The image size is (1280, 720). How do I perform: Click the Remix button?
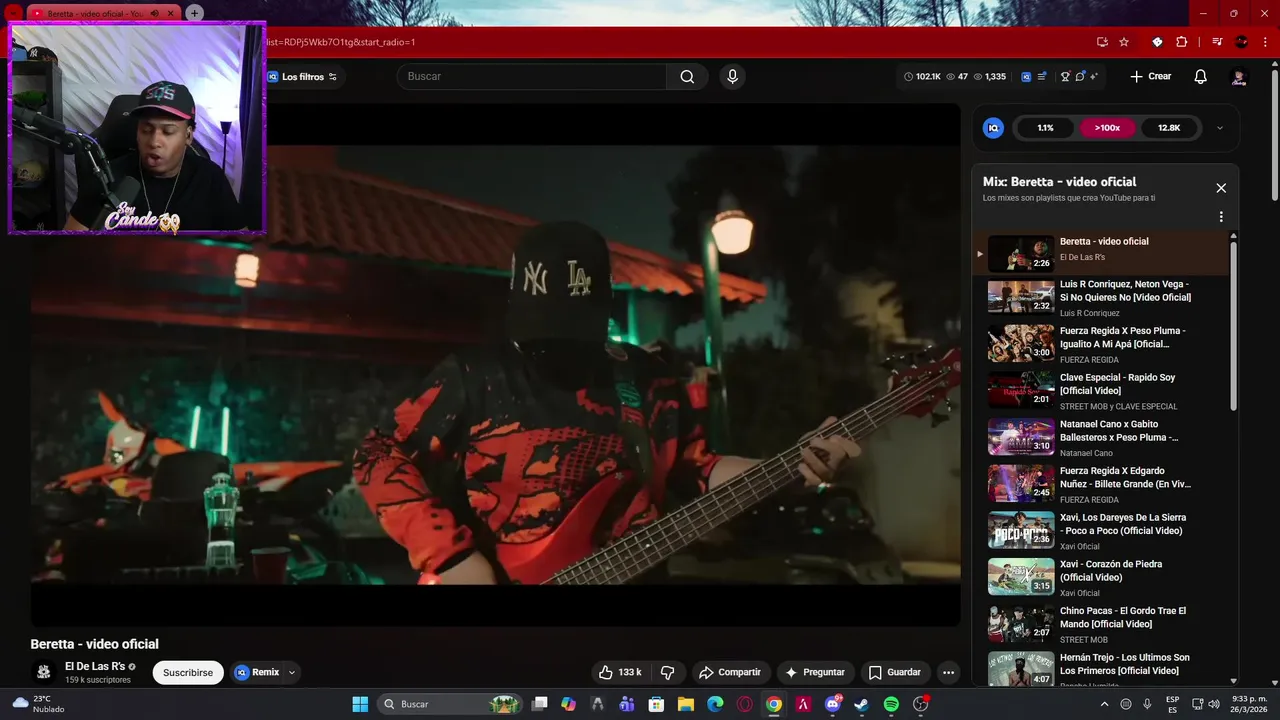[258, 672]
